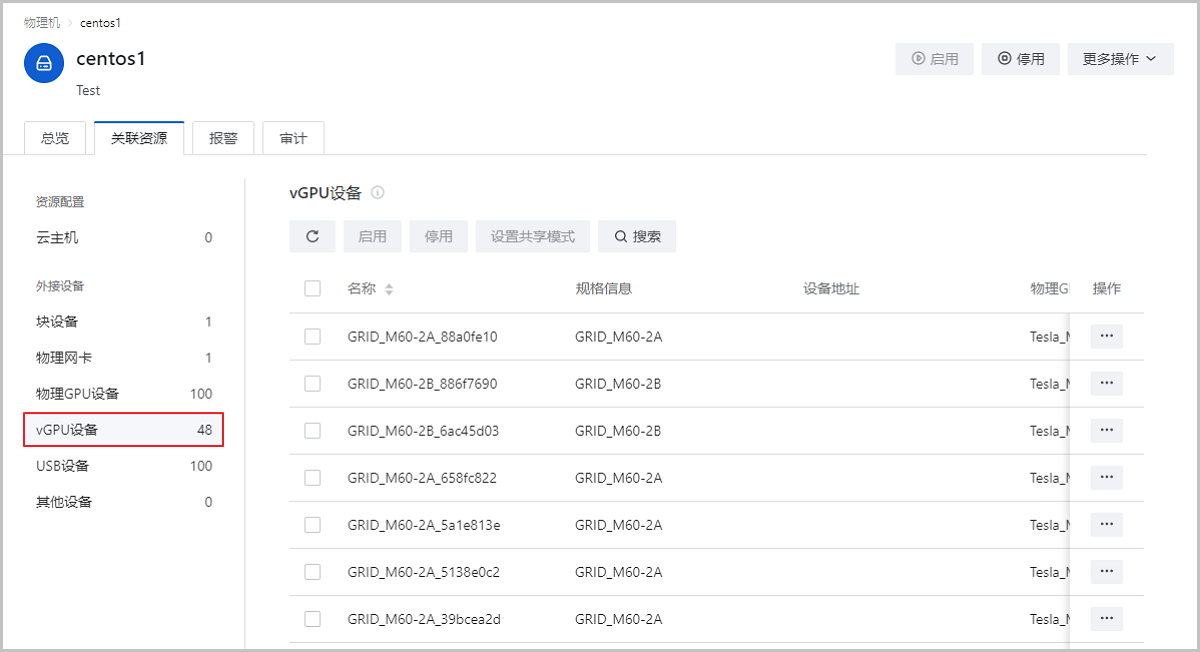The width and height of the screenshot is (1200, 652).
Task: Click the vertical scrollbar of the device table
Action: [1070, 450]
